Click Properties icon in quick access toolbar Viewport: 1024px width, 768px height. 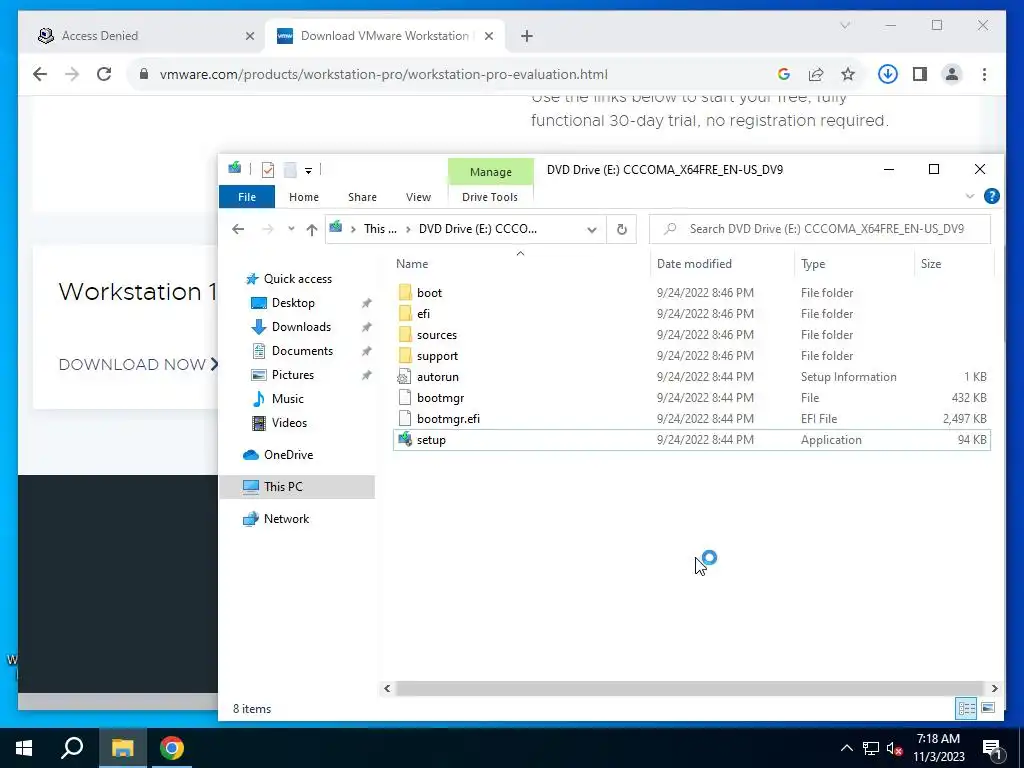point(268,170)
